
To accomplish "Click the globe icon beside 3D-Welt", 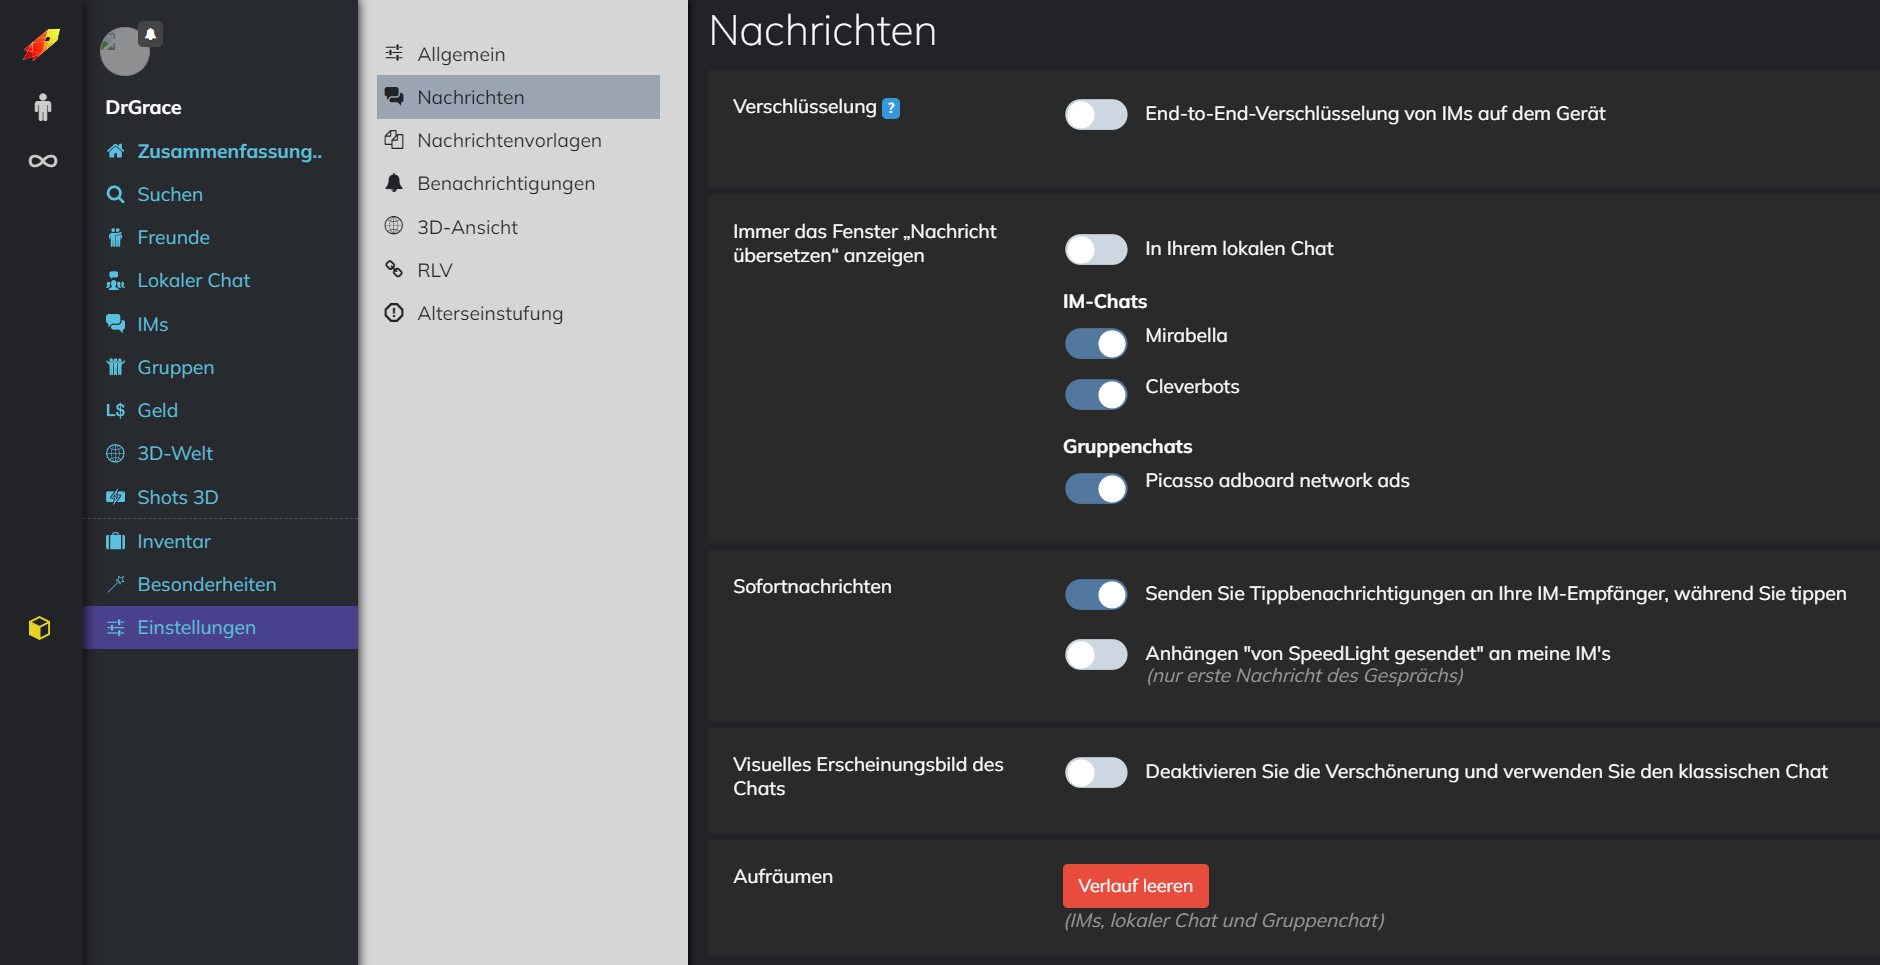I will coord(116,454).
